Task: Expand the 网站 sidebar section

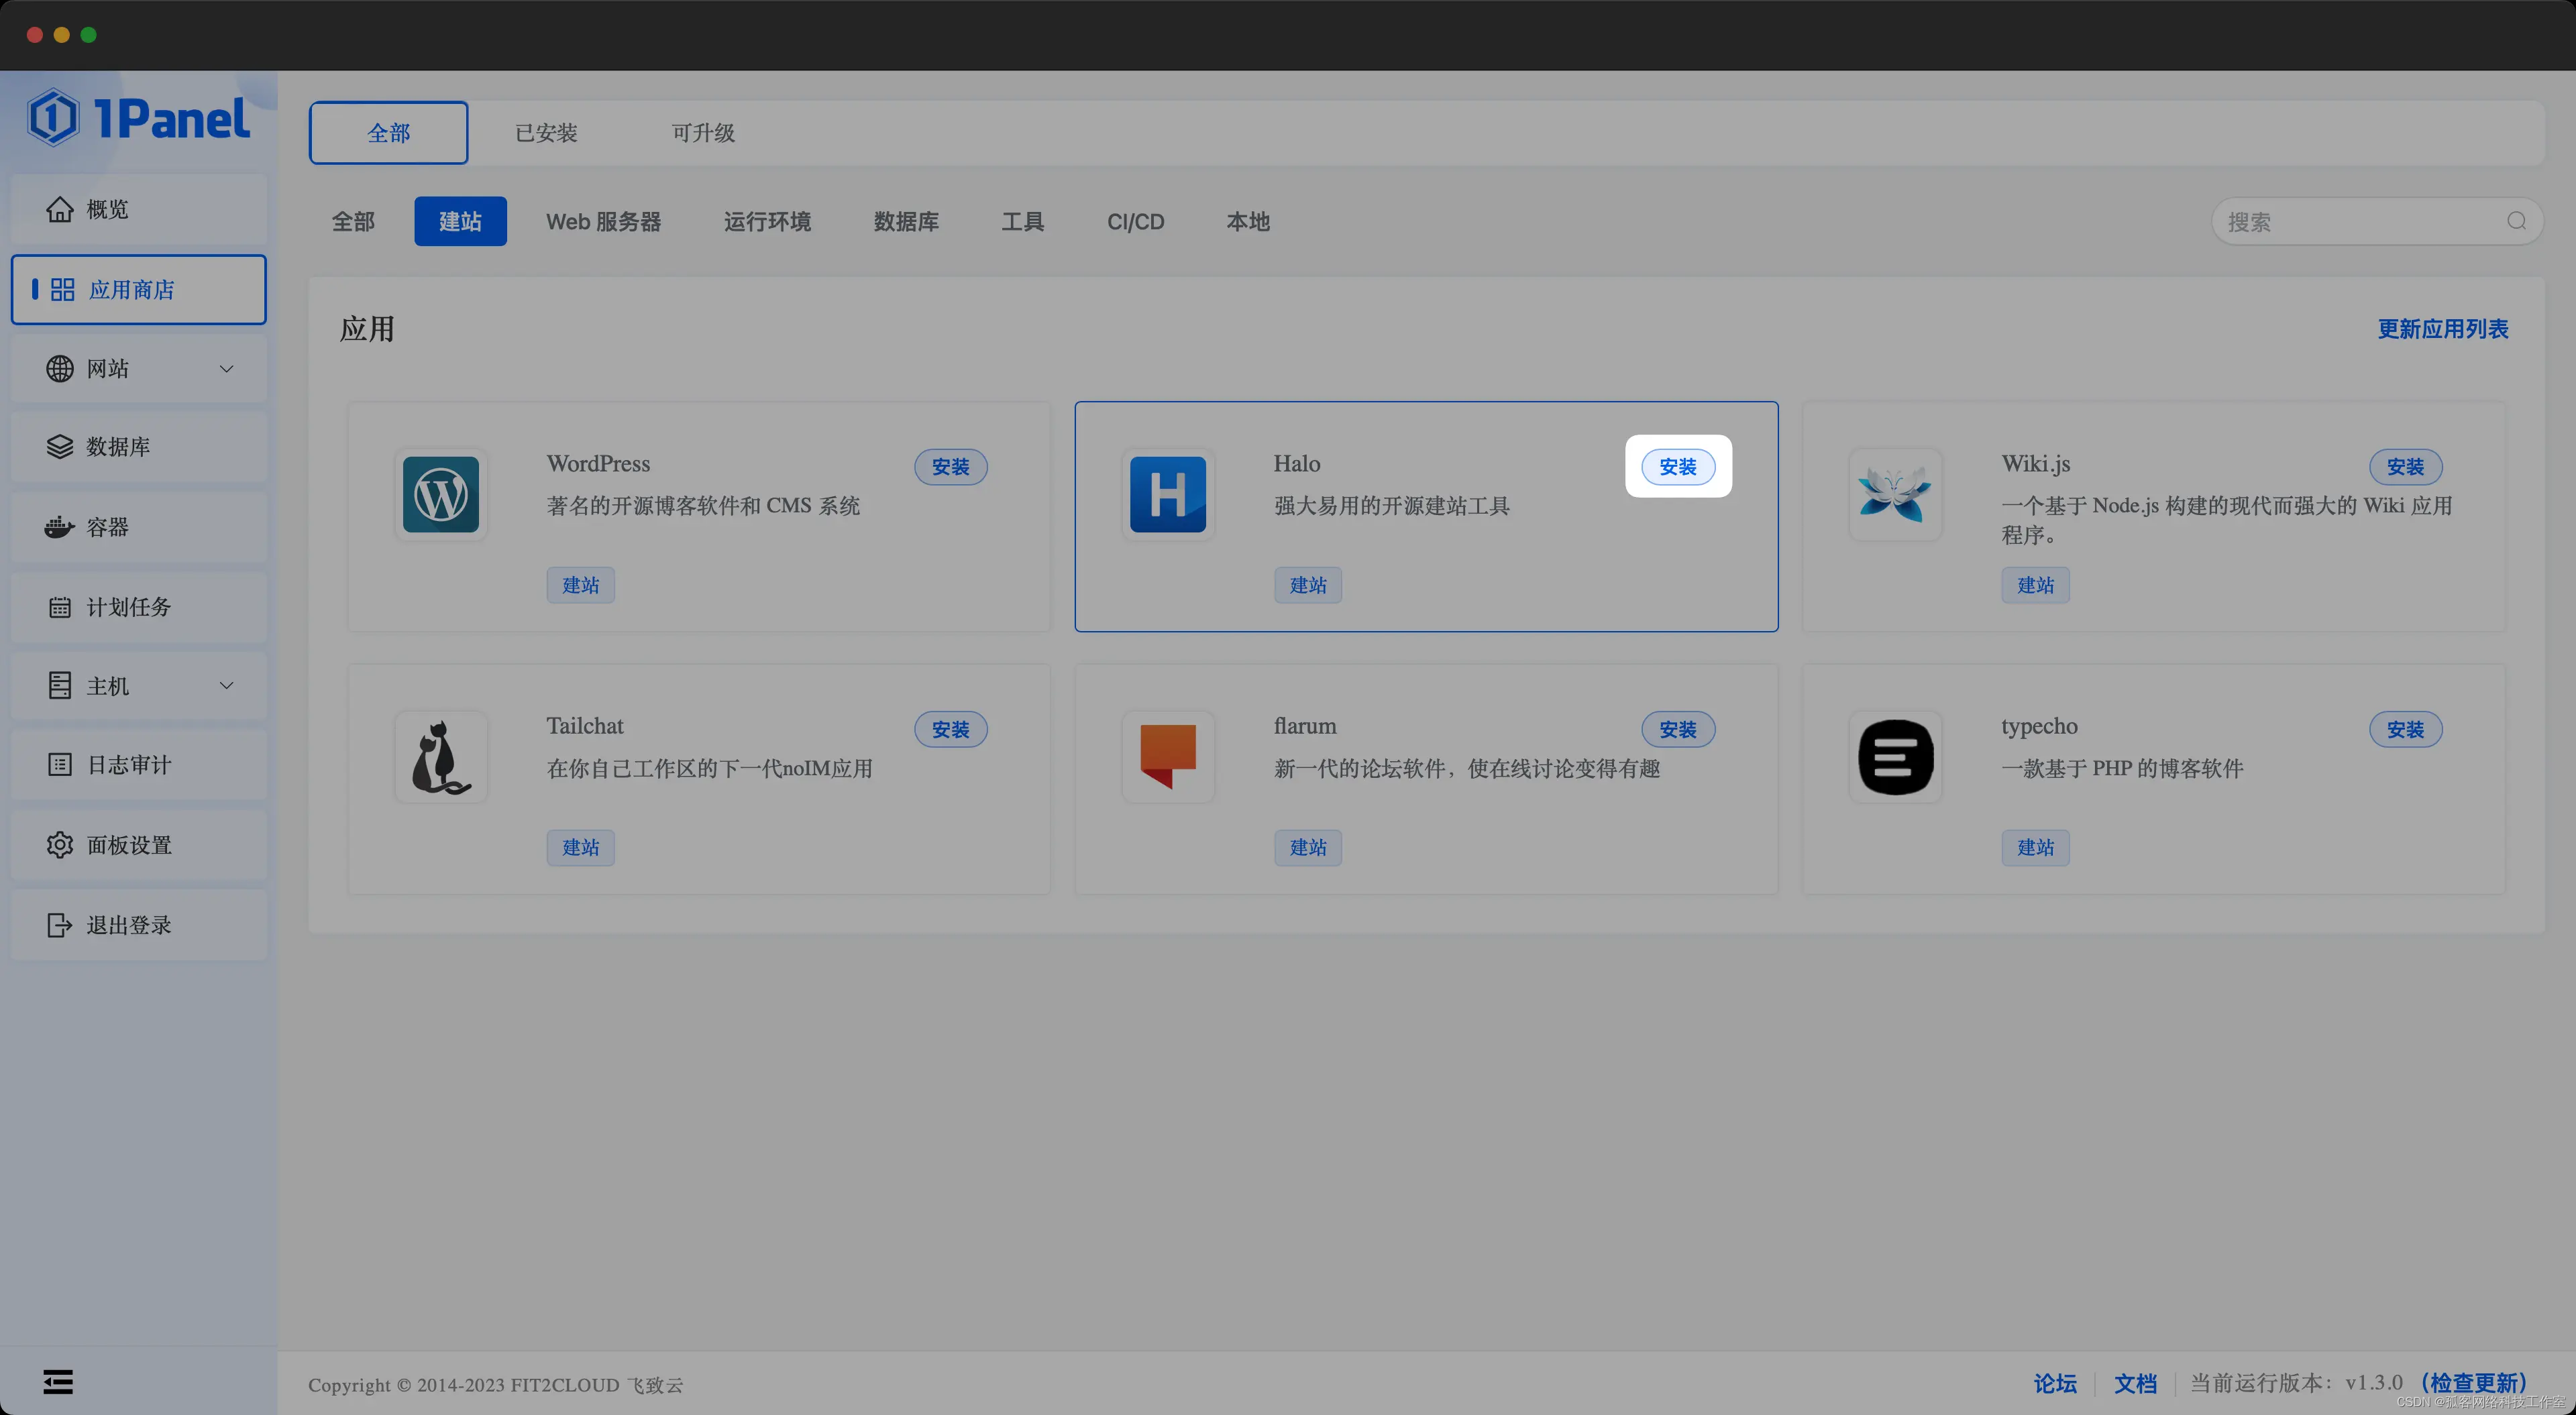Action: click(227, 368)
